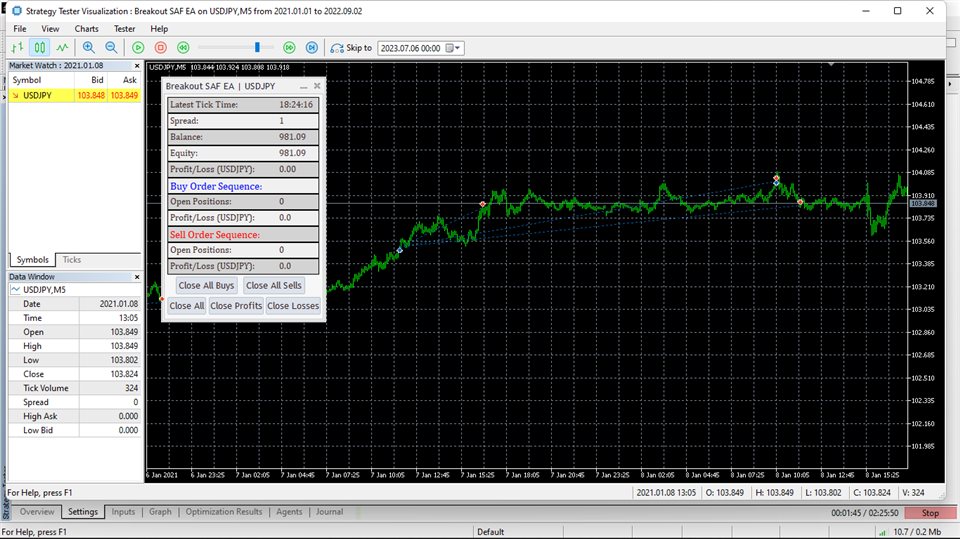
Task: Open the File menu
Action: 20,29
